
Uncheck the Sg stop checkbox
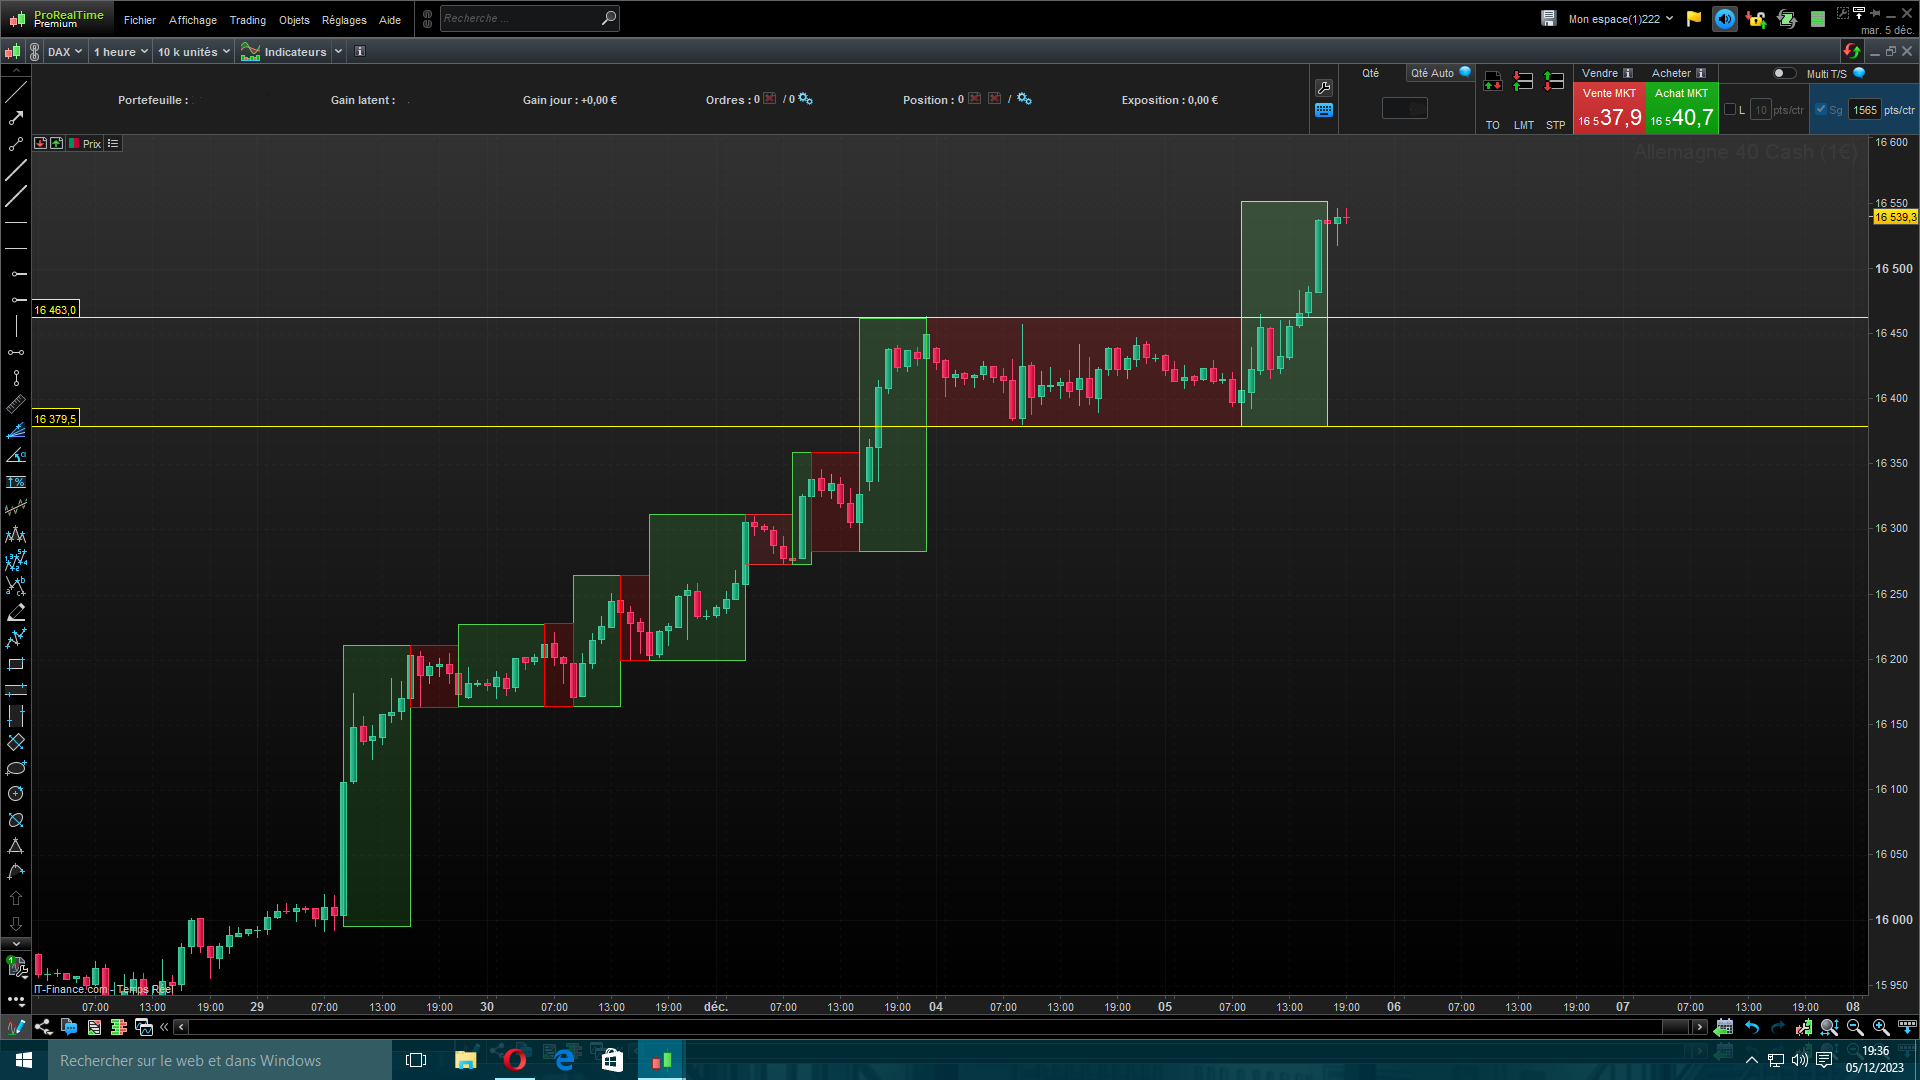pos(1821,110)
